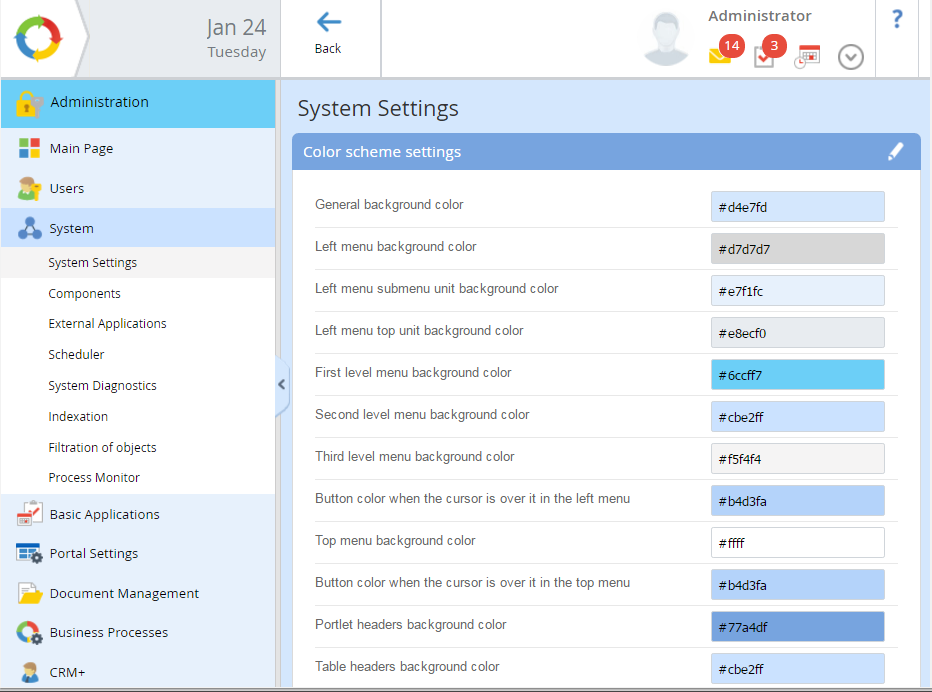Select Main Page in the left menu
Viewport: 932px width, 692px height.
138,148
